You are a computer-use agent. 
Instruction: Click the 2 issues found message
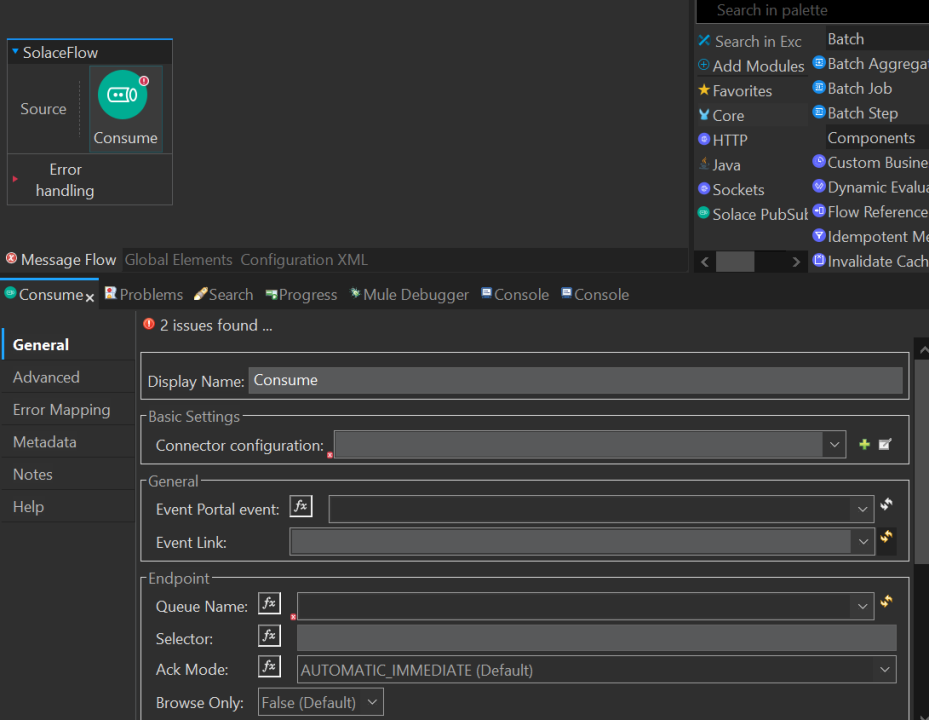216,325
